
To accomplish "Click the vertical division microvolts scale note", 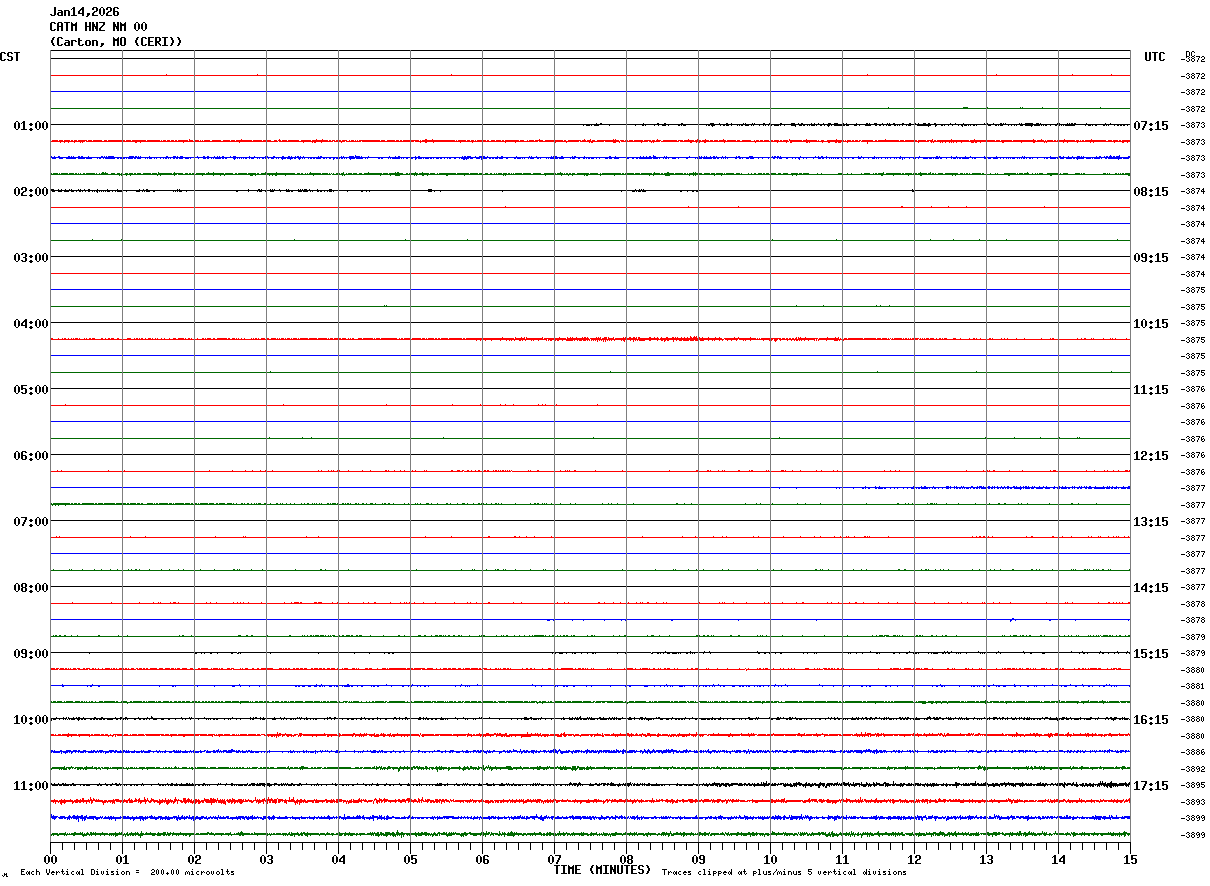I will point(127,873).
